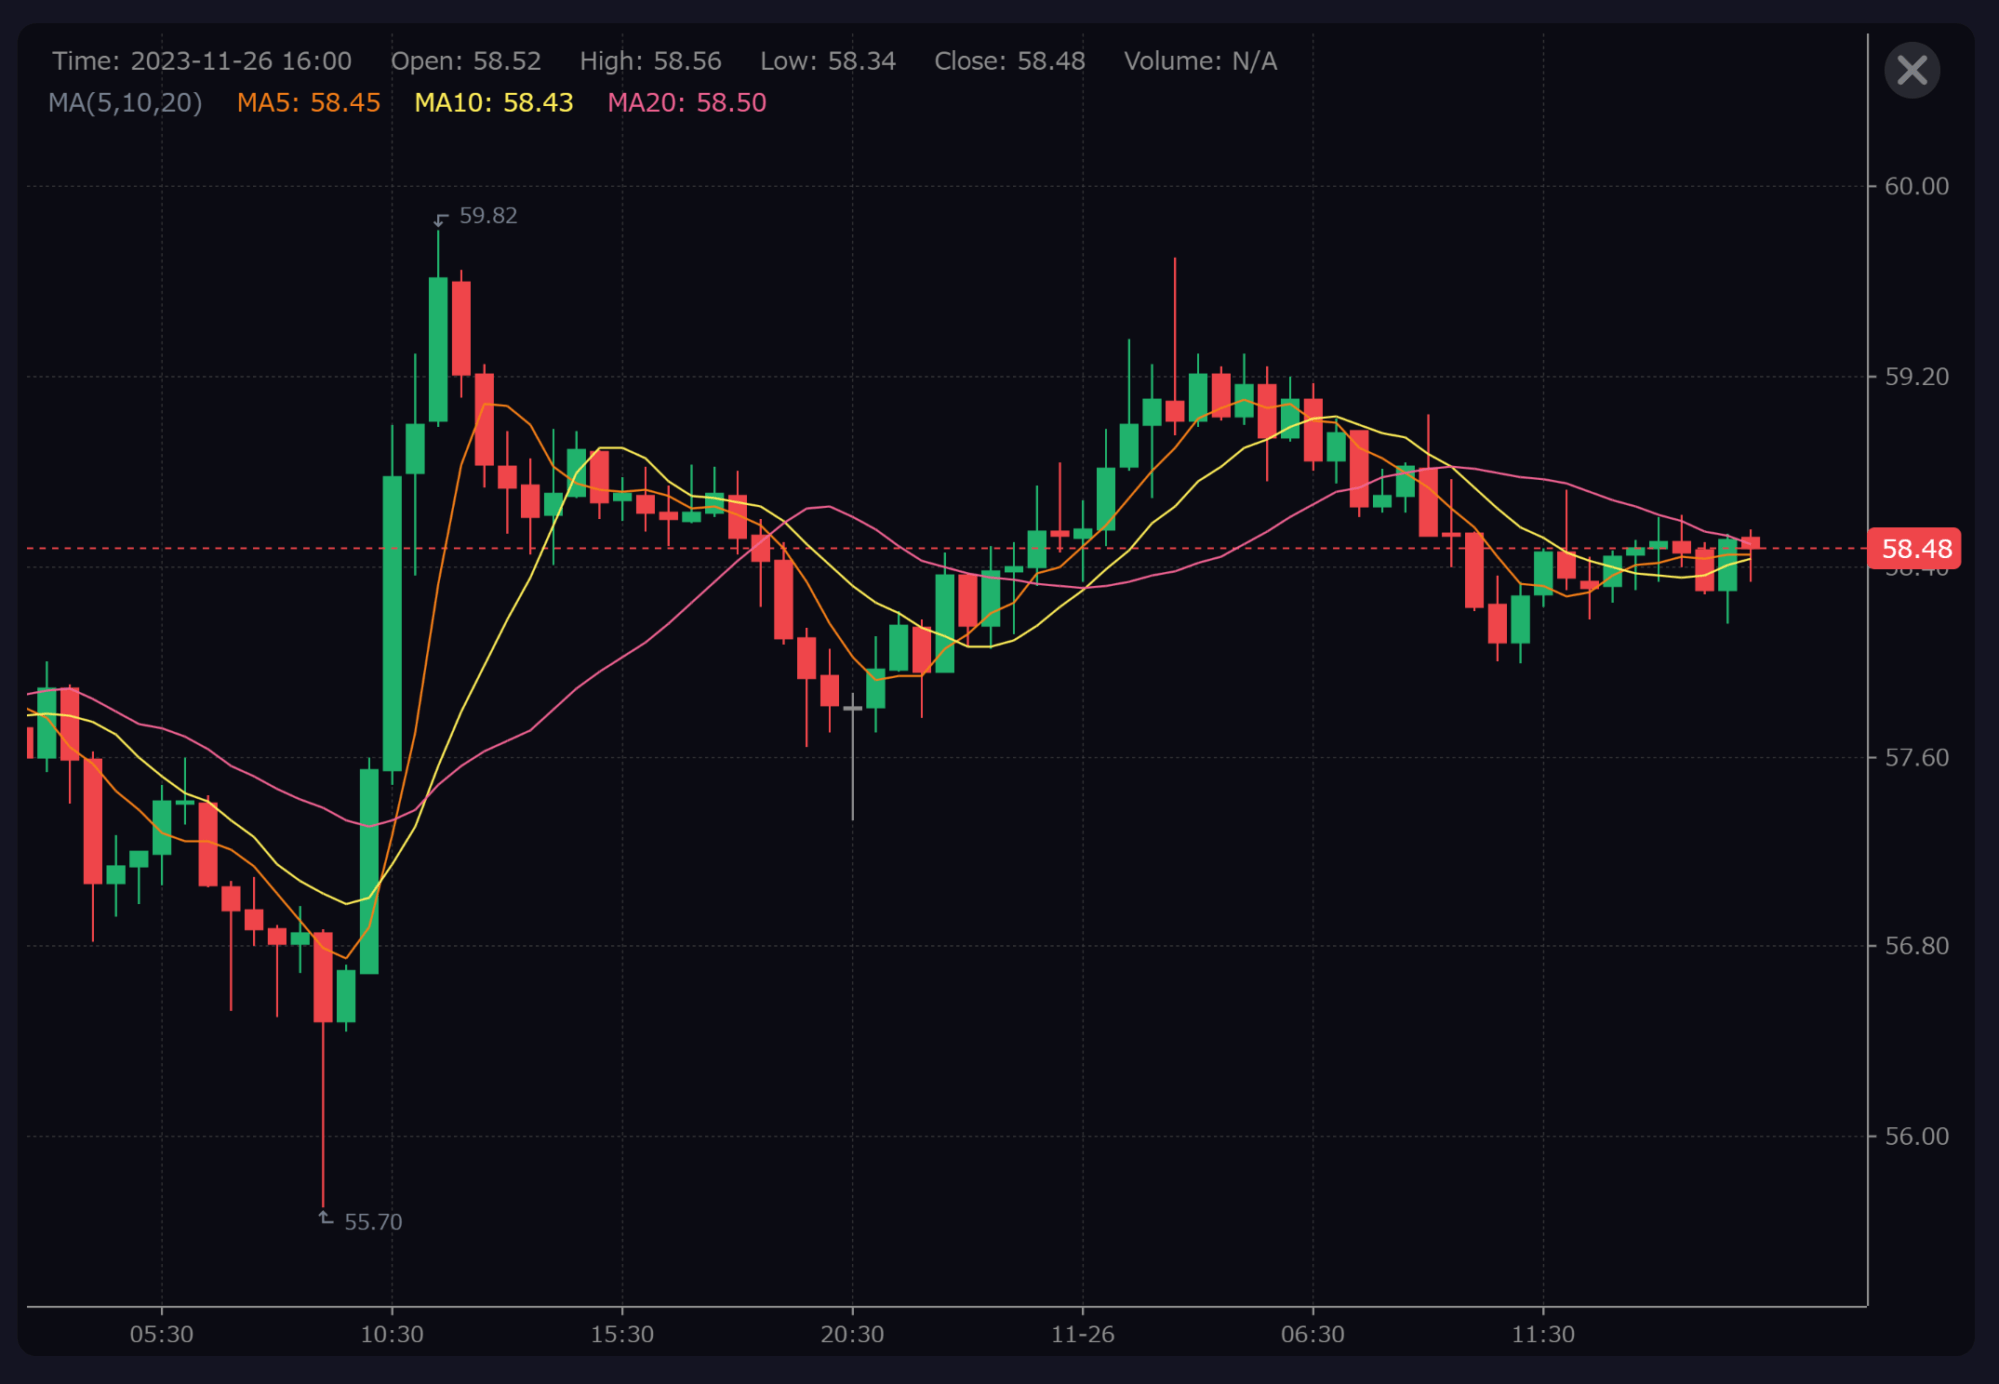Click the 20:30 time axis label
The image size is (1999, 1384).
pos(852,1335)
